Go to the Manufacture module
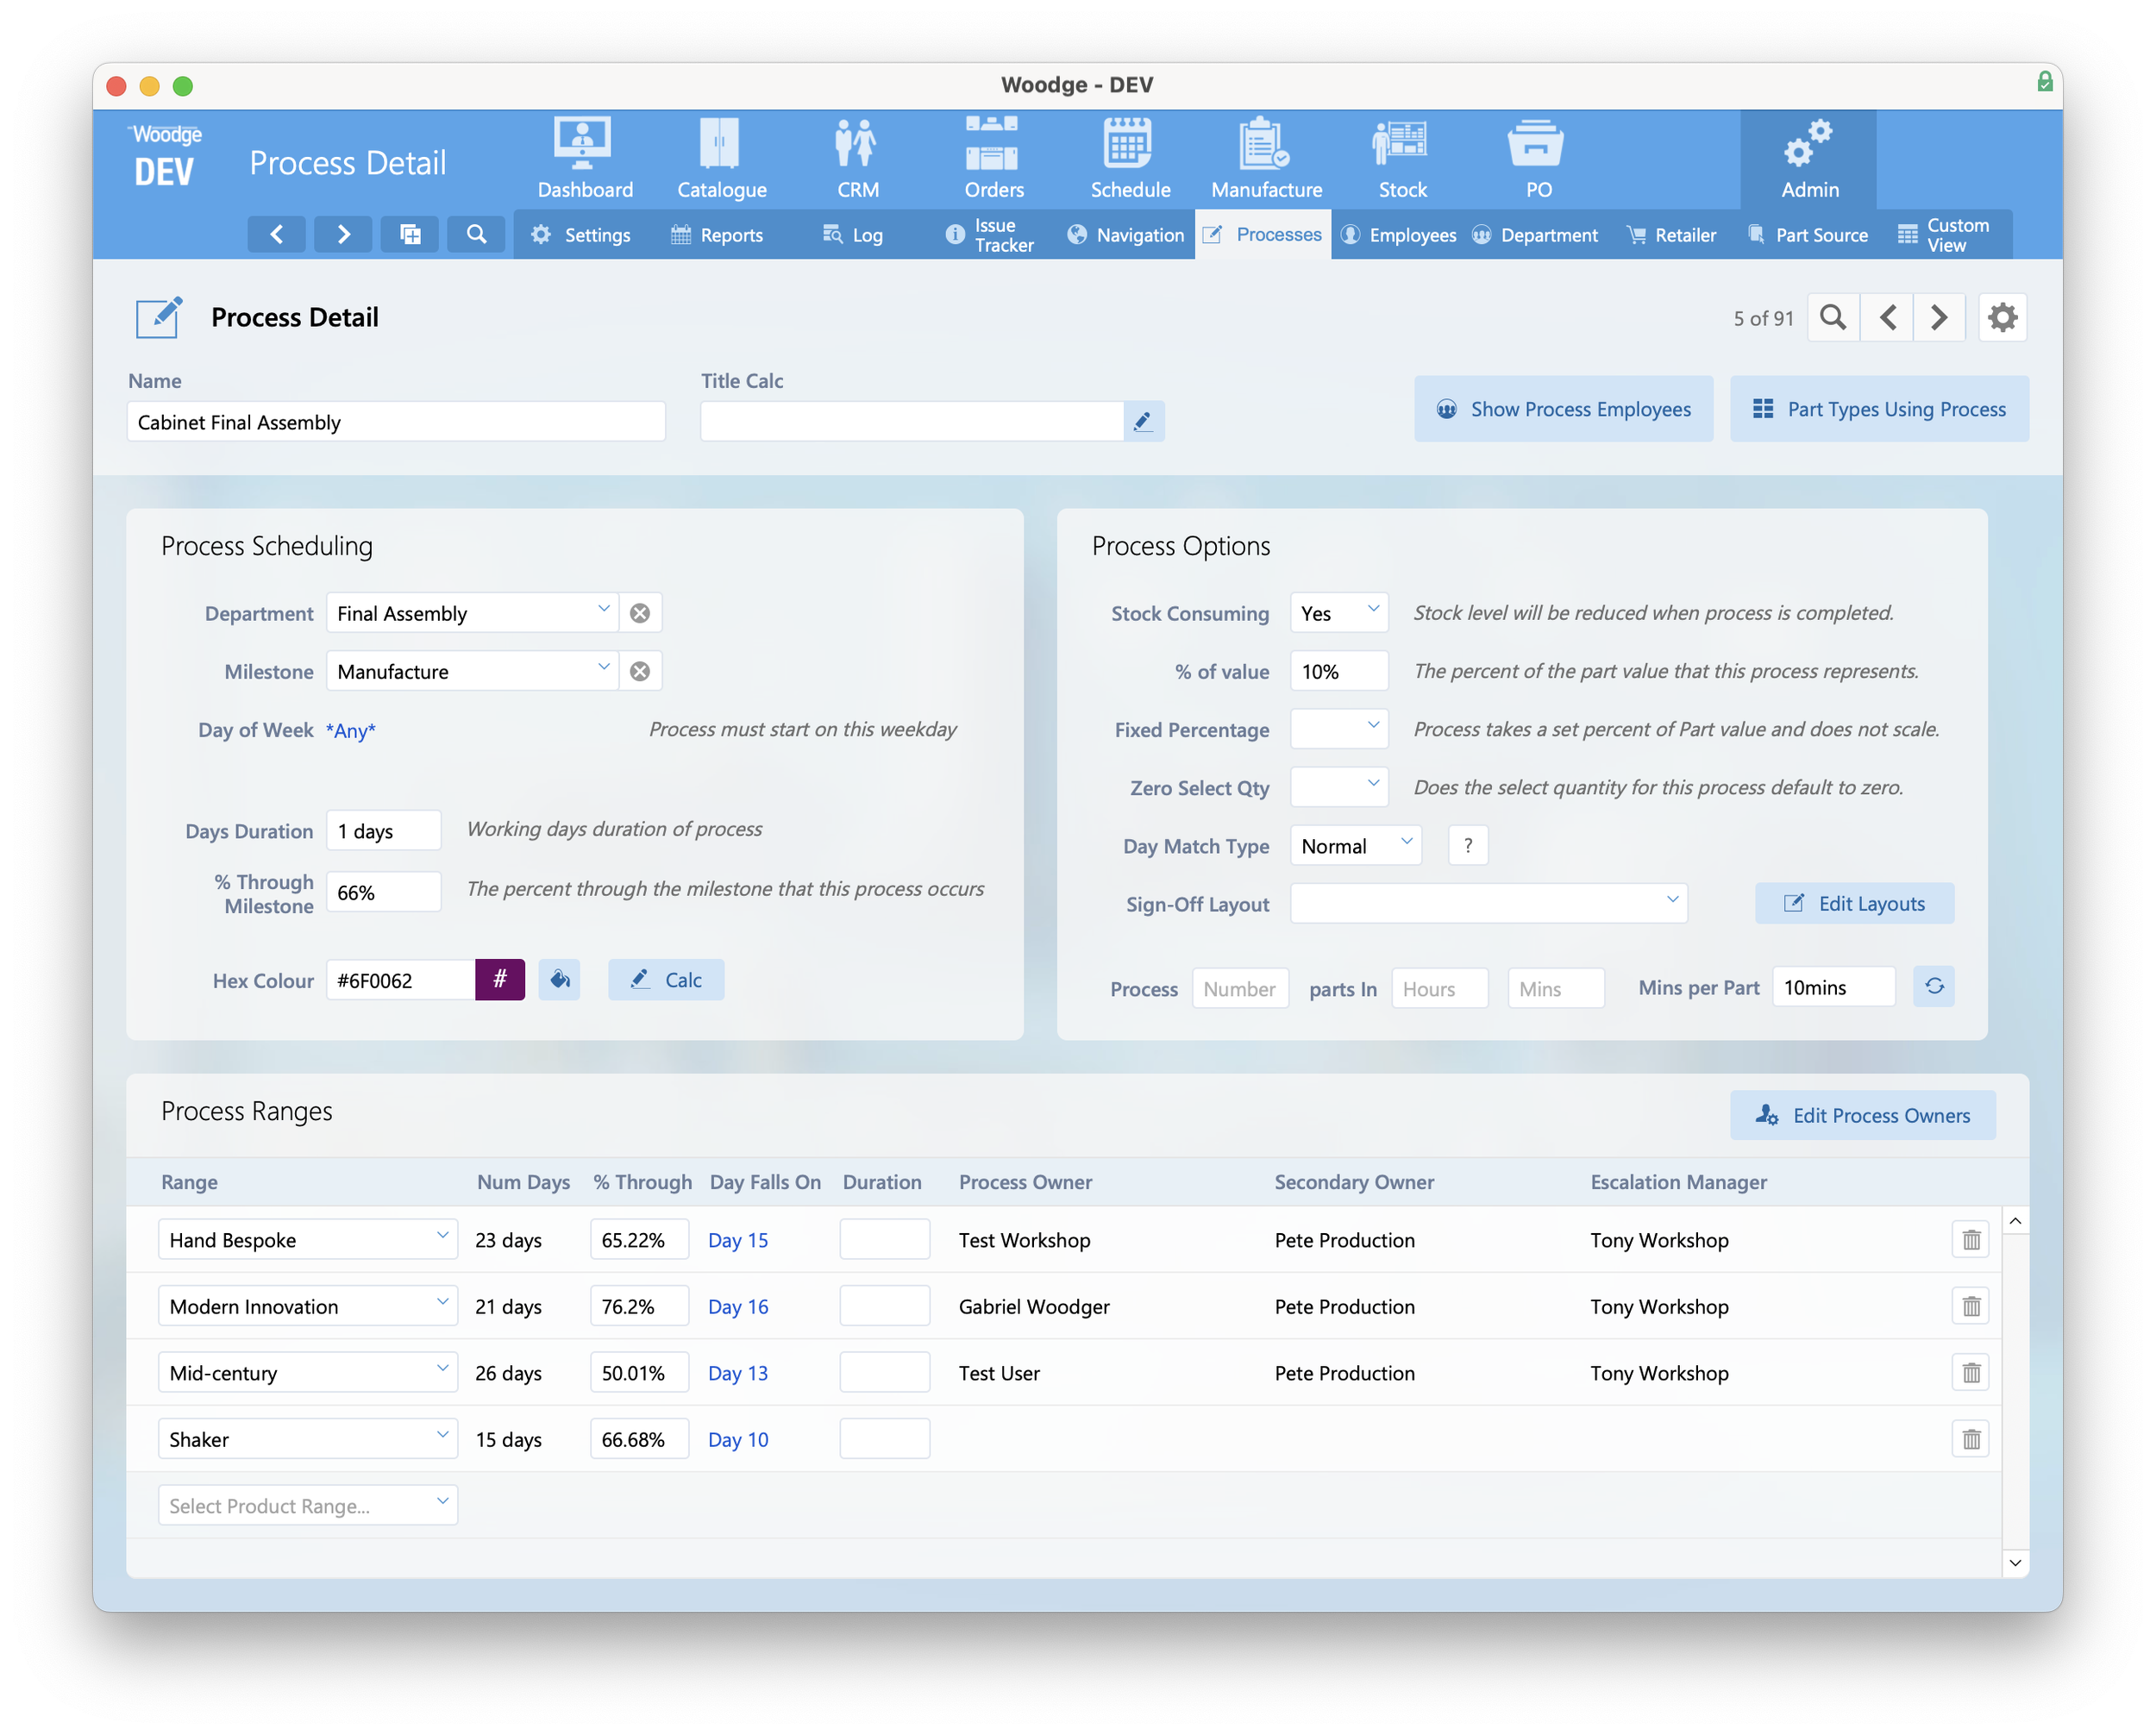 (x=1266, y=157)
